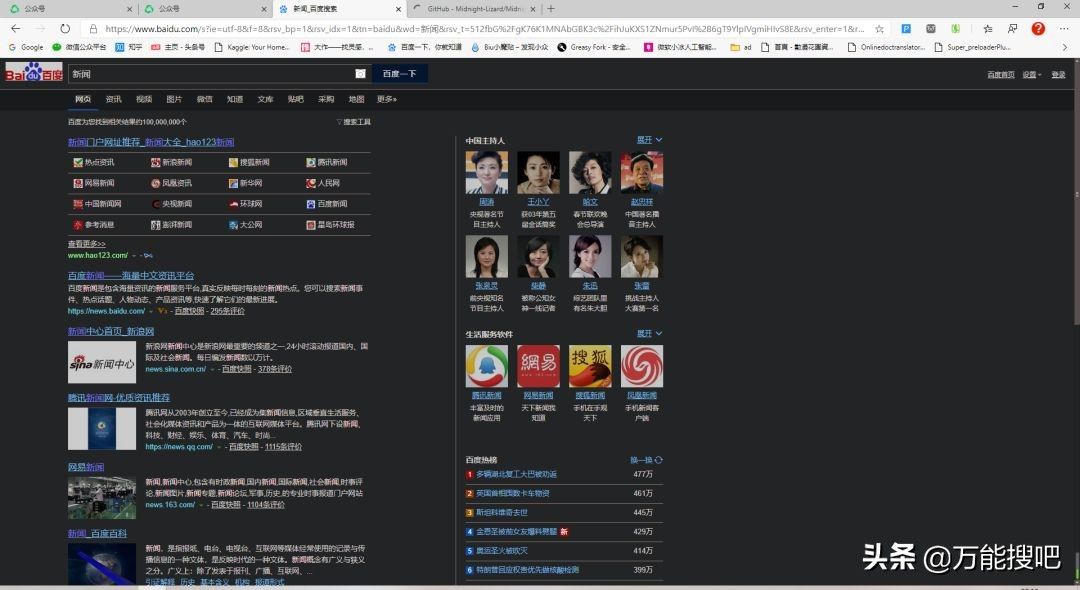Open the gray extension icon beside blue P

coord(931,29)
